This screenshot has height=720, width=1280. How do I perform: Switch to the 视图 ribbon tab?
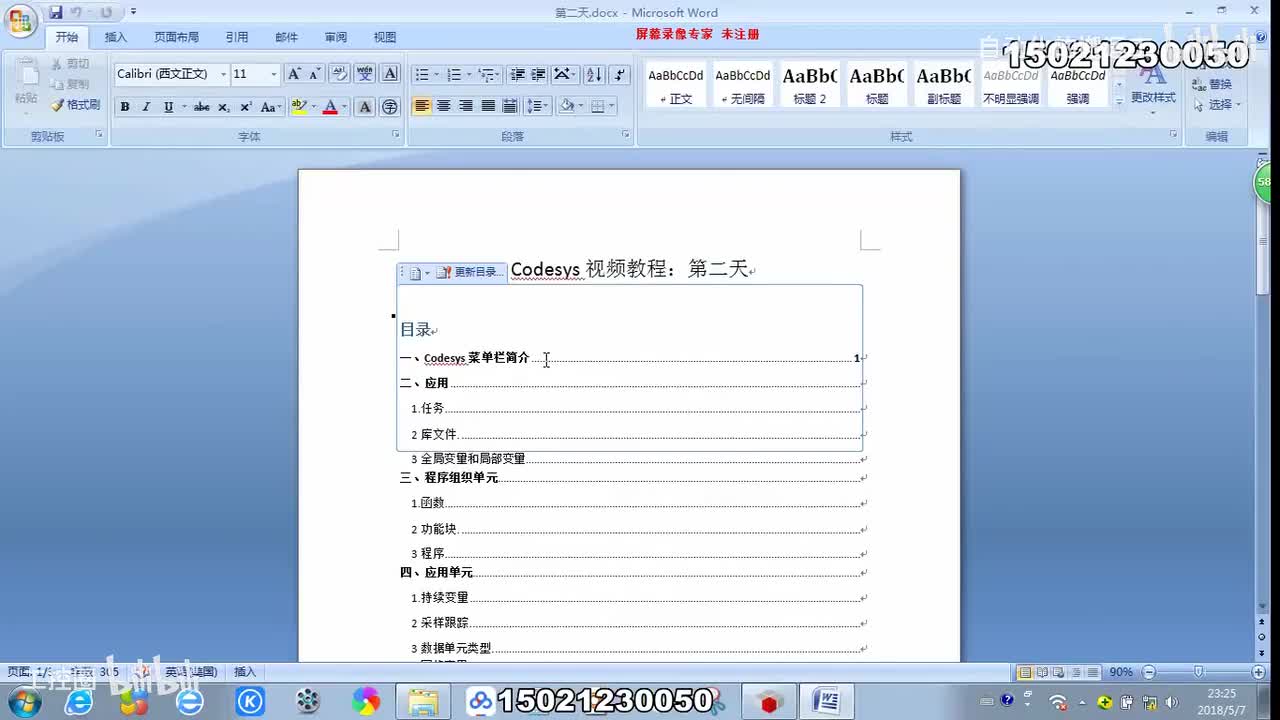click(x=385, y=37)
